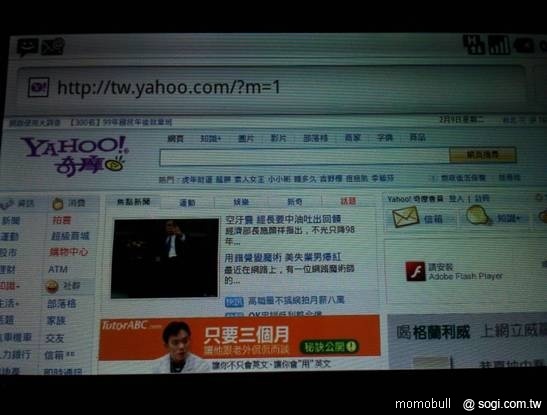
Task: Select the 知識+ search category
Action: pos(211,138)
